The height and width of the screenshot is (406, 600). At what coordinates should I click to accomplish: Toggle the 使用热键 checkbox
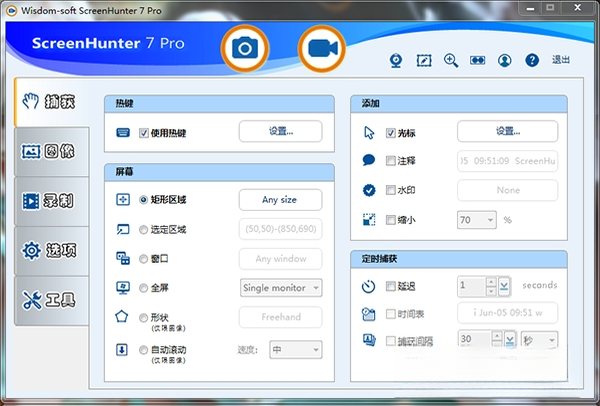coord(144,133)
